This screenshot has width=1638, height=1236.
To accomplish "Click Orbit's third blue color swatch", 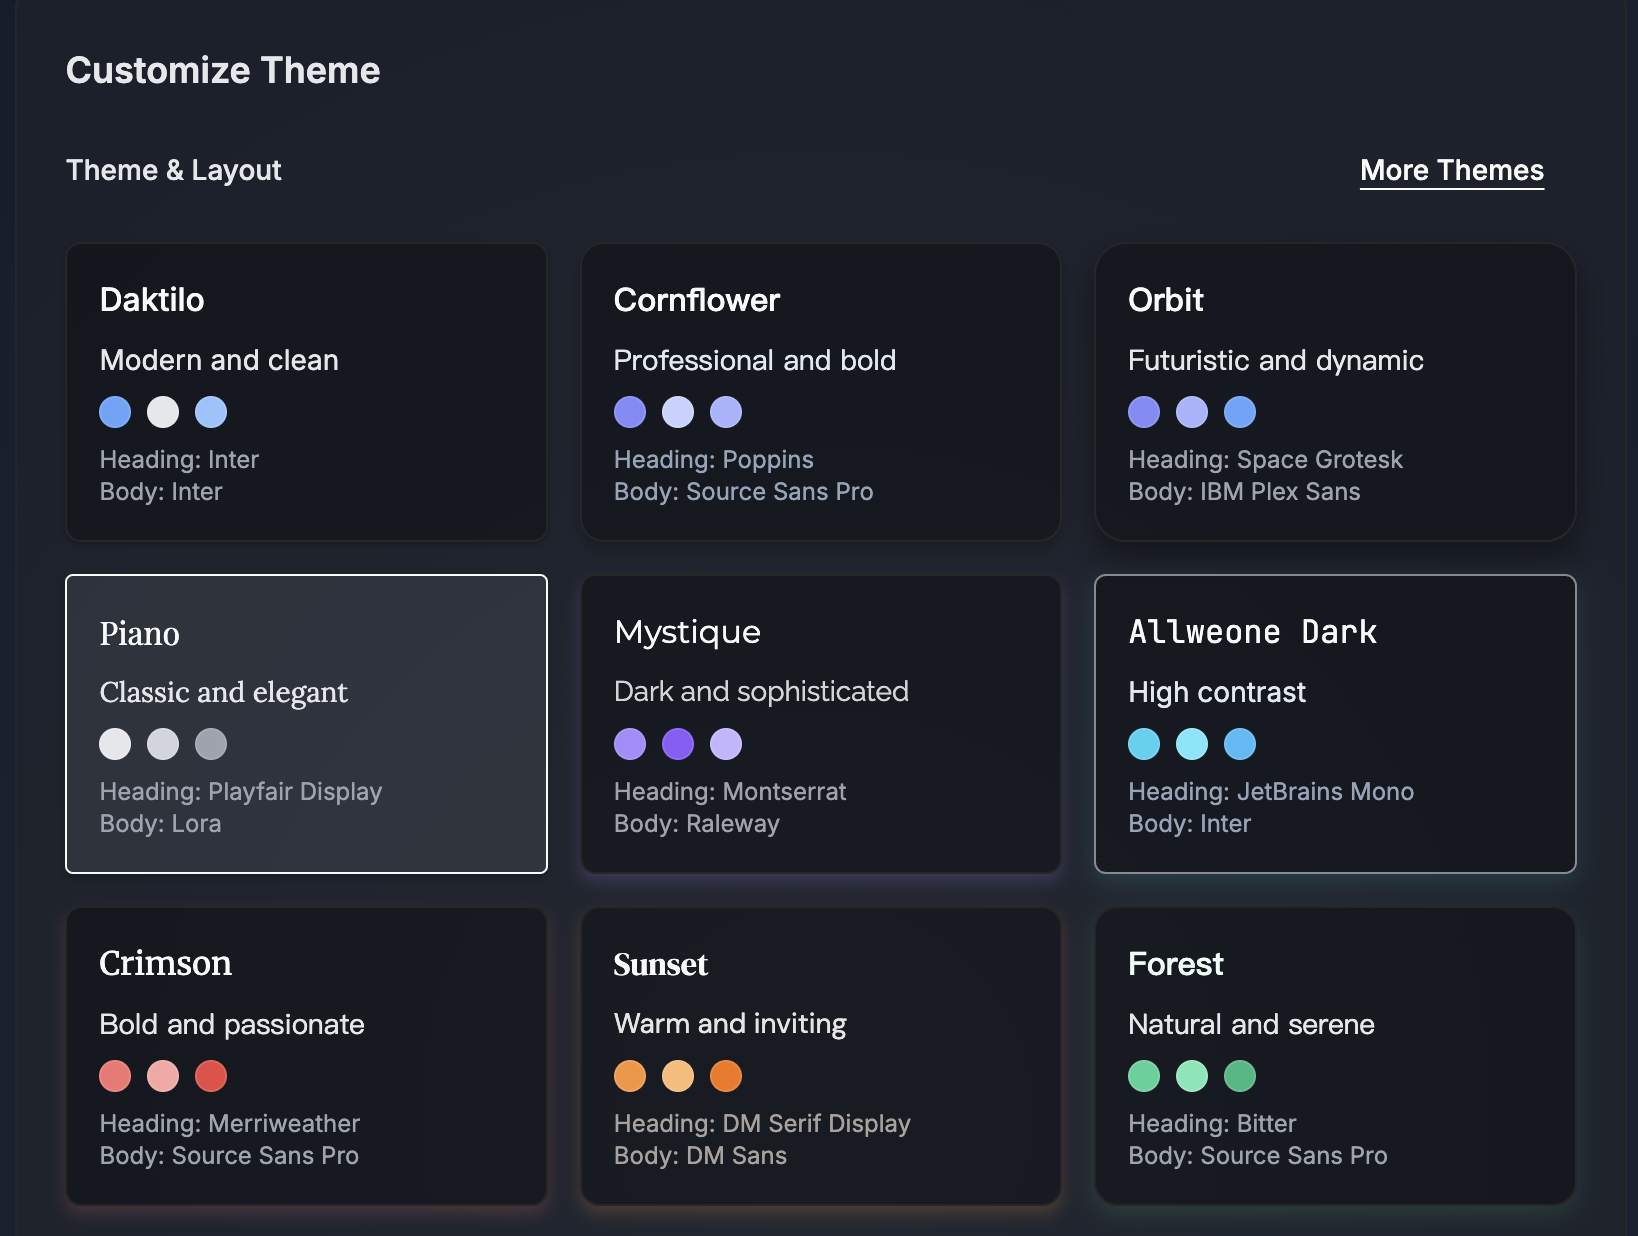I will click(1240, 412).
